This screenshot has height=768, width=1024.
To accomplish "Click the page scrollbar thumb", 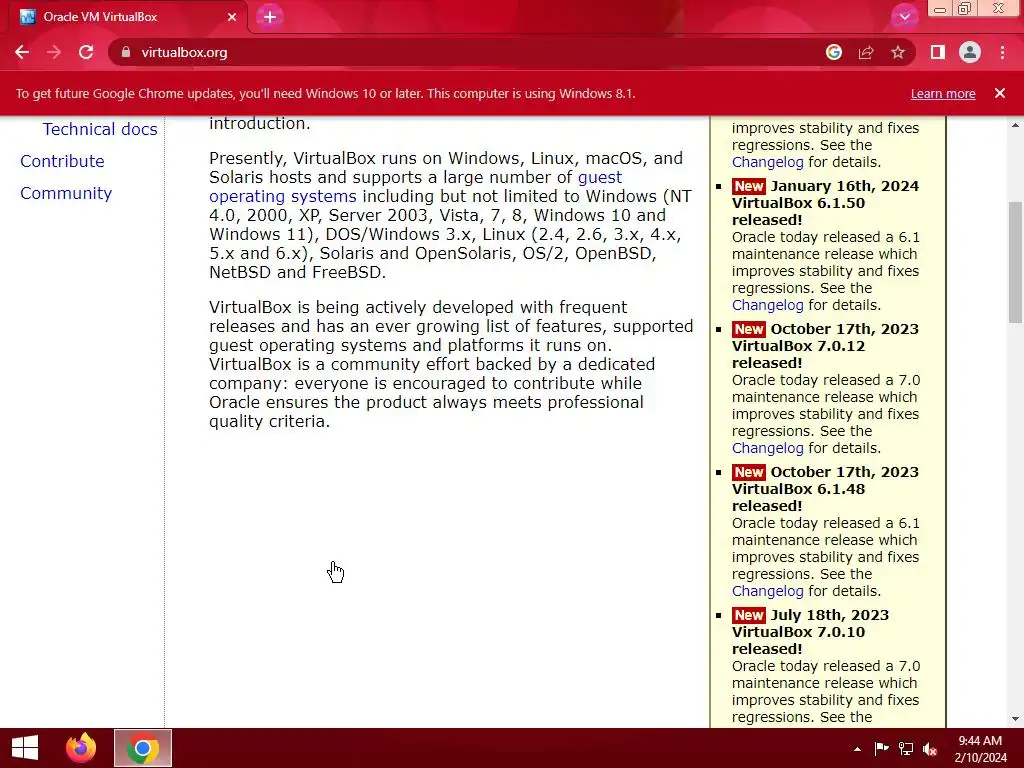I will pyautogui.click(x=1015, y=263).
